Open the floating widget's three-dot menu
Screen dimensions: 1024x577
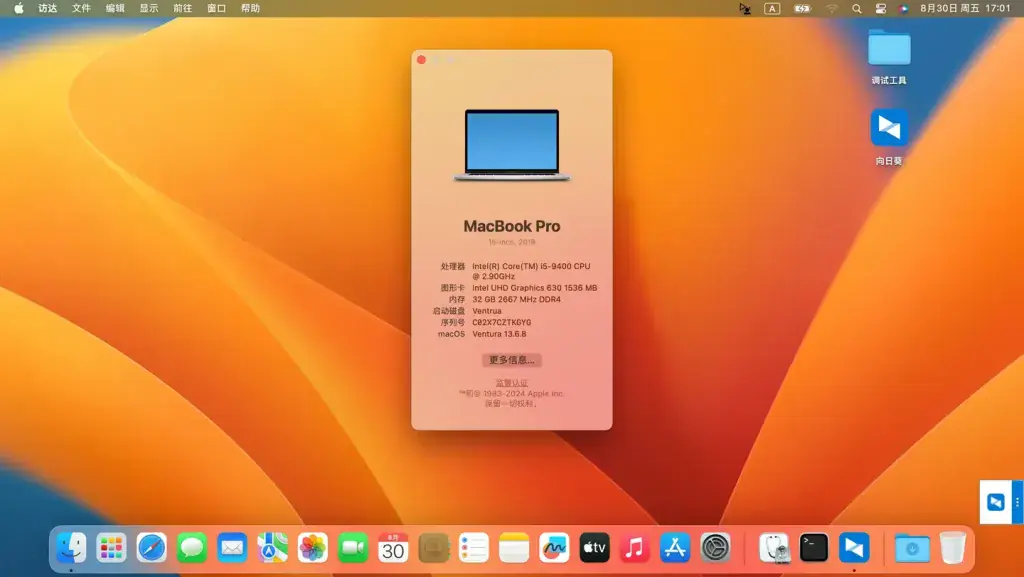(1017, 502)
